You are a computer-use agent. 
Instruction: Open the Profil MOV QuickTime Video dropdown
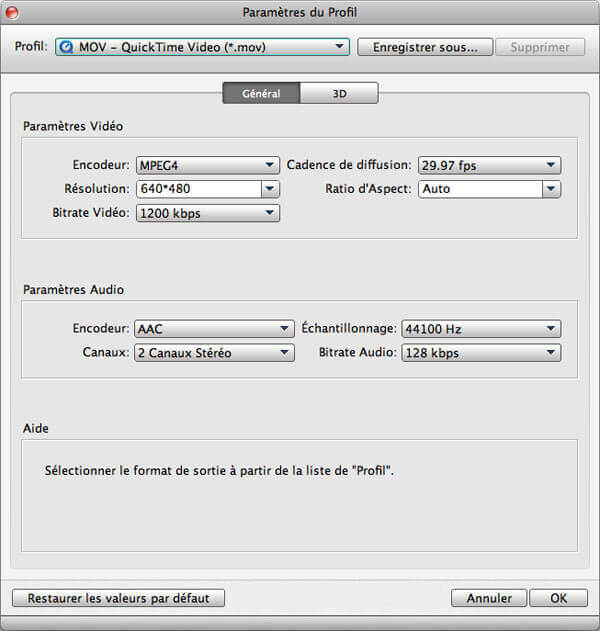[202, 47]
